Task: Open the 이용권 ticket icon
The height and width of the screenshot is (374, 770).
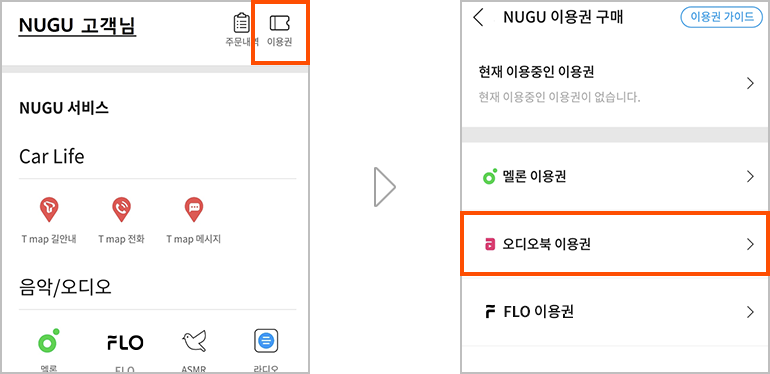Action: pos(279,23)
